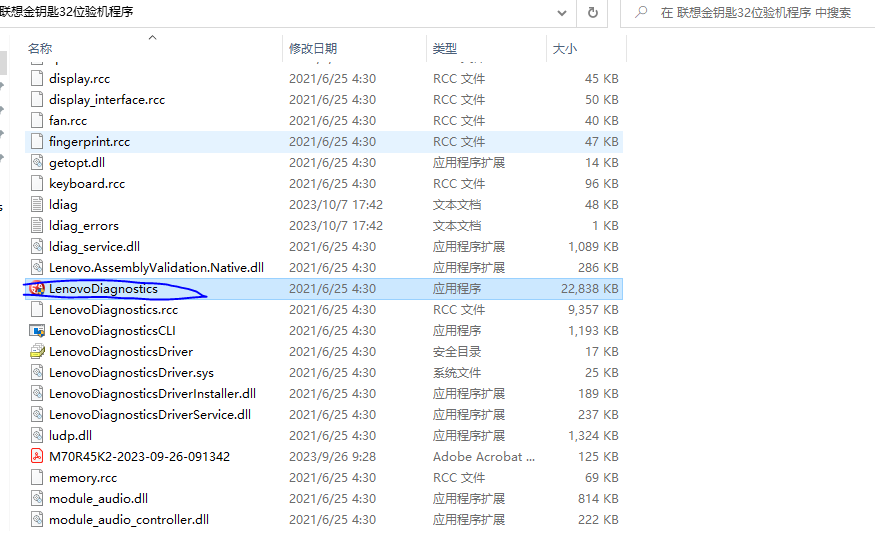875x536 pixels.
Task: Click the ludp.dll file icon
Action: pyautogui.click(x=37, y=436)
